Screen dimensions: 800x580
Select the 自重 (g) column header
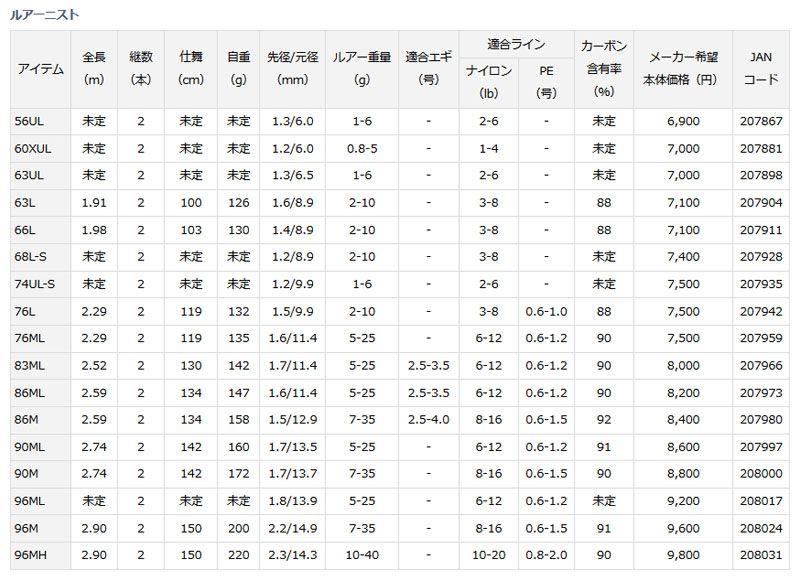238,69
